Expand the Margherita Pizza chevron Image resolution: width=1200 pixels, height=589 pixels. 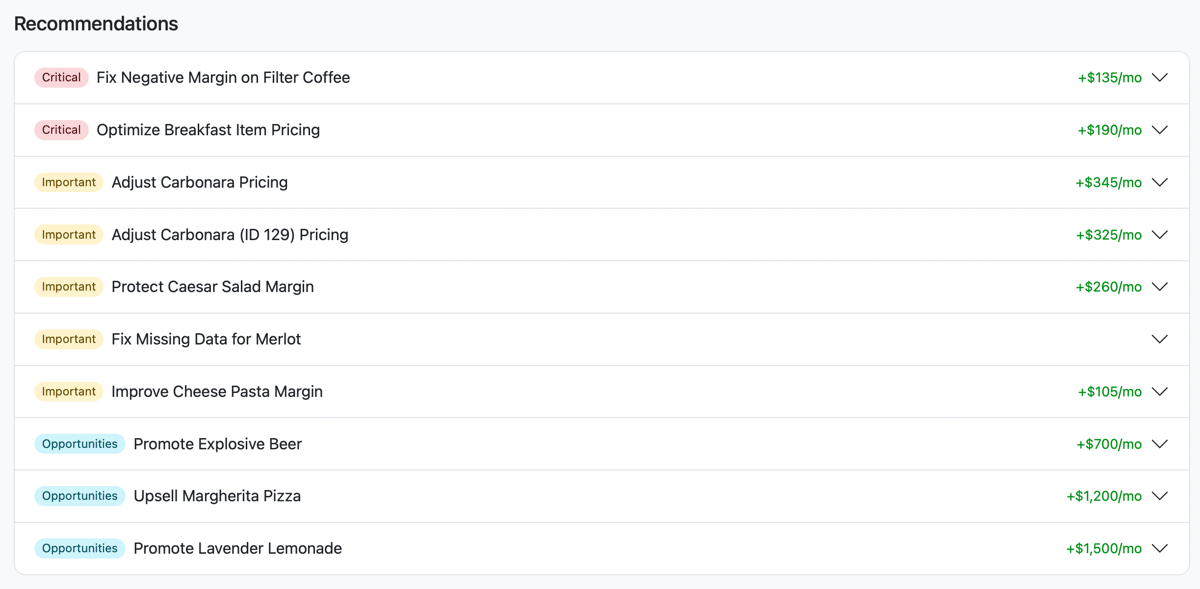pyautogui.click(x=1160, y=496)
